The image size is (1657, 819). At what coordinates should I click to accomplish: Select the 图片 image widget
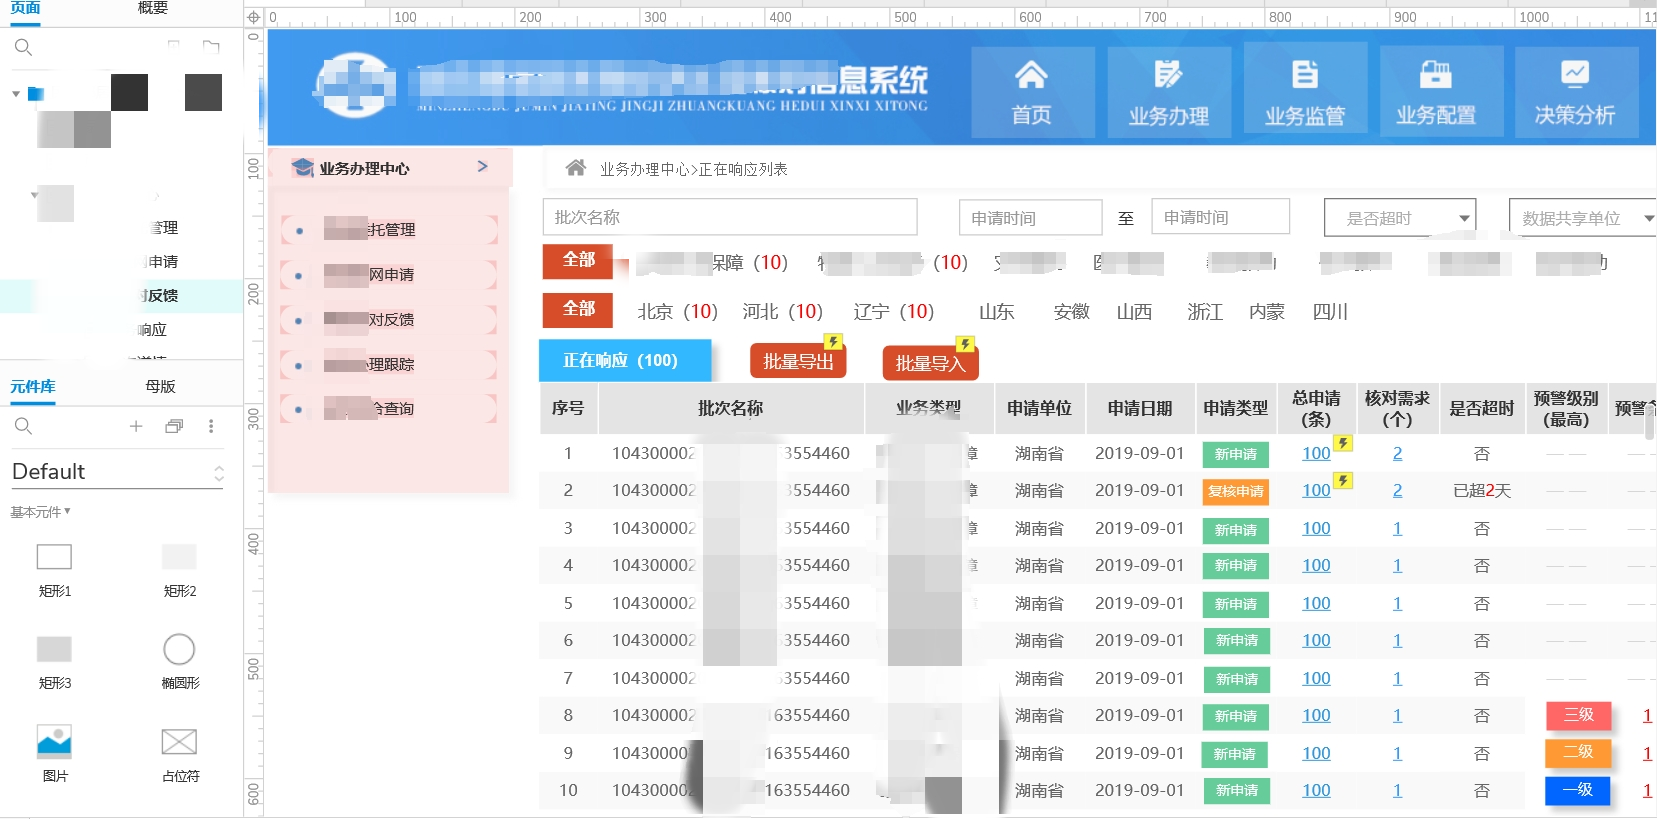[x=54, y=742]
